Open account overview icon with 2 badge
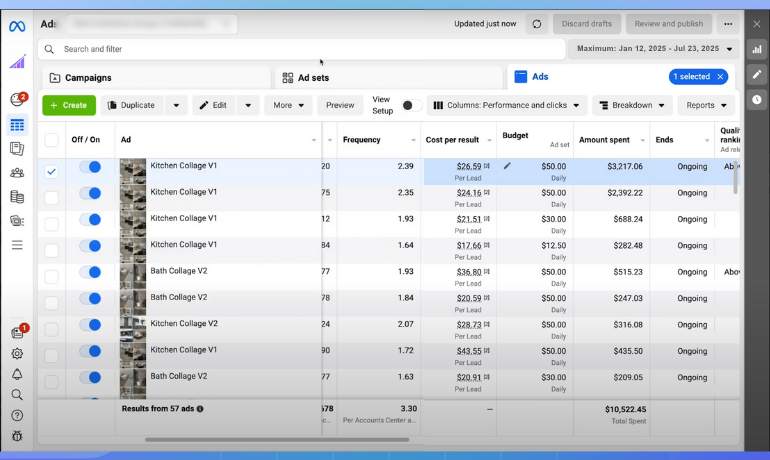The image size is (770, 460). coord(18,100)
